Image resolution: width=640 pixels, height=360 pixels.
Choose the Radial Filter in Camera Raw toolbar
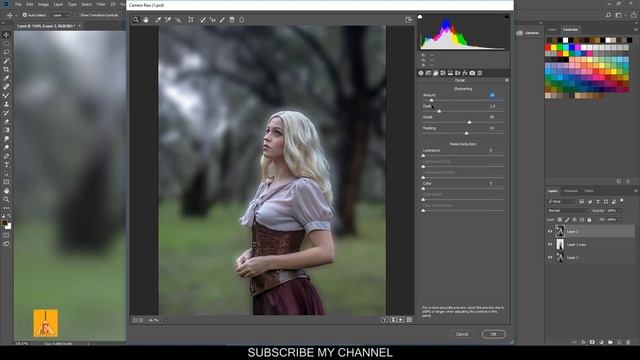tap(242, 20)
